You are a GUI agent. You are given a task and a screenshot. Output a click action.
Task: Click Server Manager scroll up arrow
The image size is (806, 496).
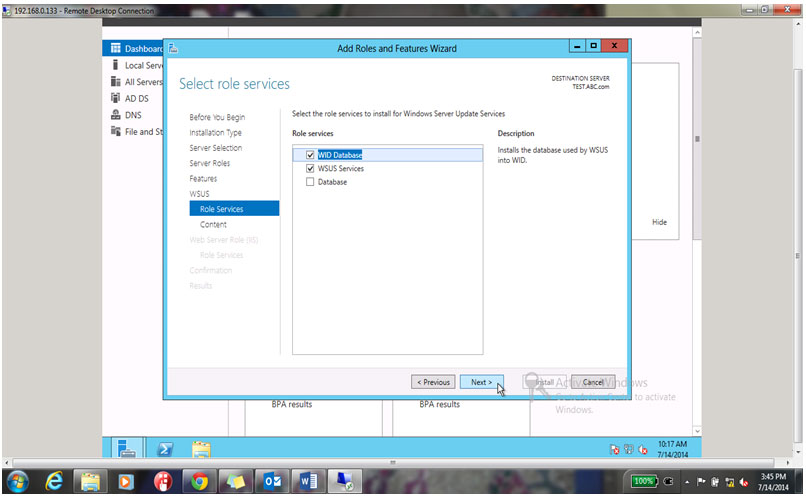coord(697,32)
